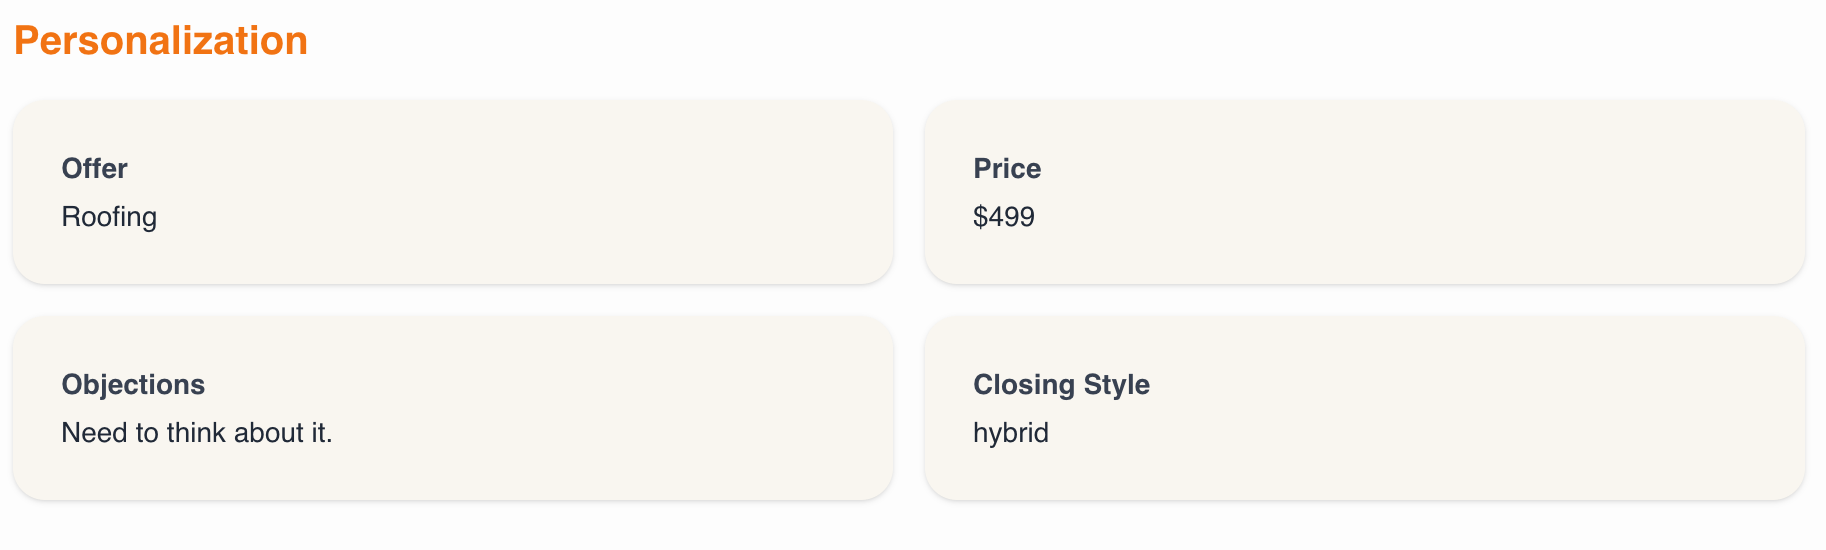The image size is (1826, 550).
Task: Click the Closing Style label
Action: [x=1061, y=384]
